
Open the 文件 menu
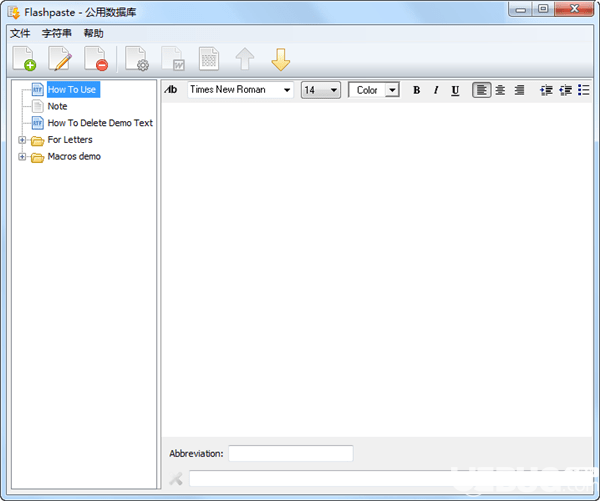[20, 34]
